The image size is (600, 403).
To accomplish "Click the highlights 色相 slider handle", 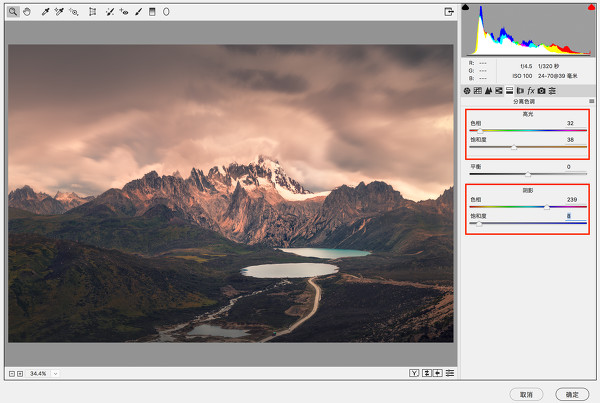I will tap(480, 131).
